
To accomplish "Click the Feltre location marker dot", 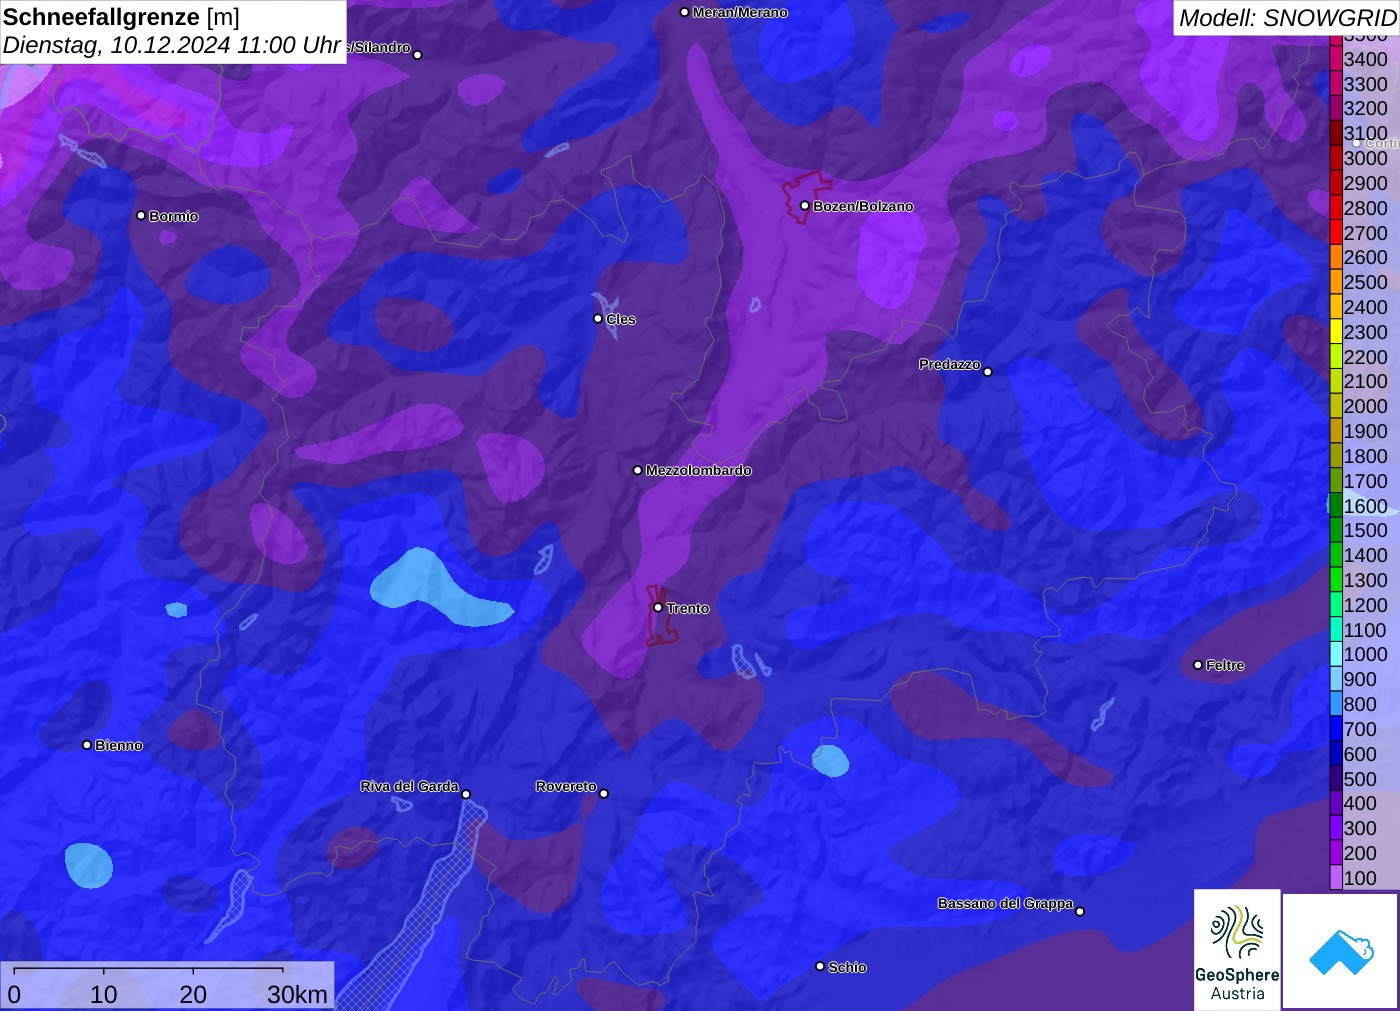I will (1198, 665).
